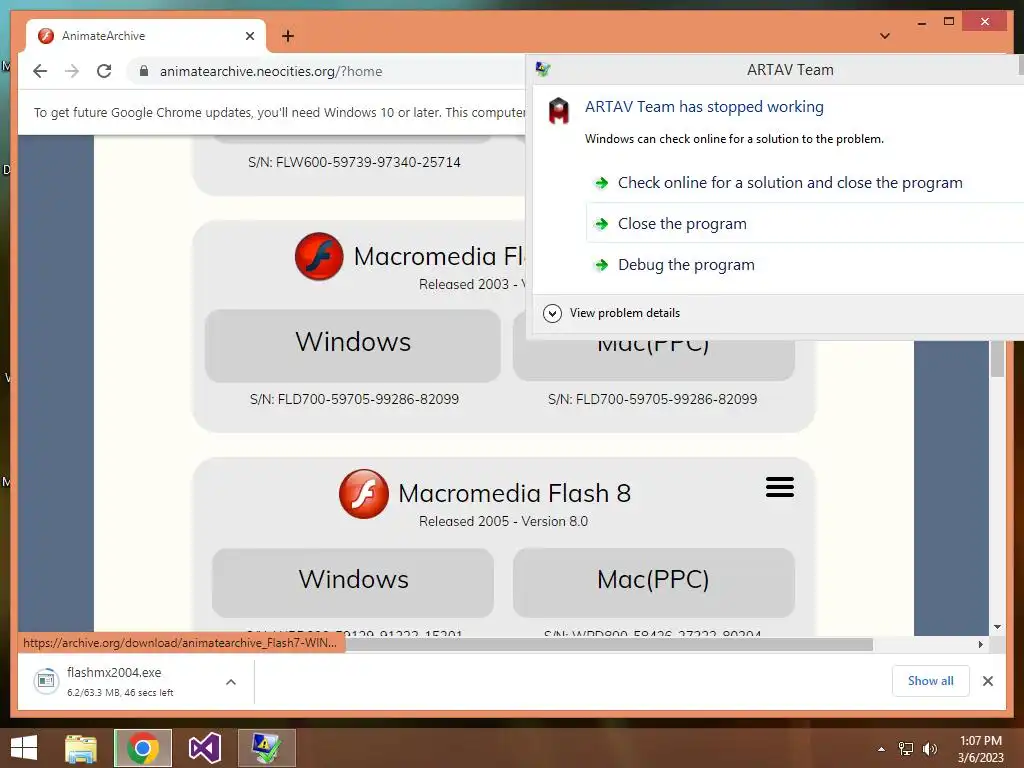Click the Macromedia Flash 8 logo icon
This screenshot has height=768, width=1024.
[364, 494]
